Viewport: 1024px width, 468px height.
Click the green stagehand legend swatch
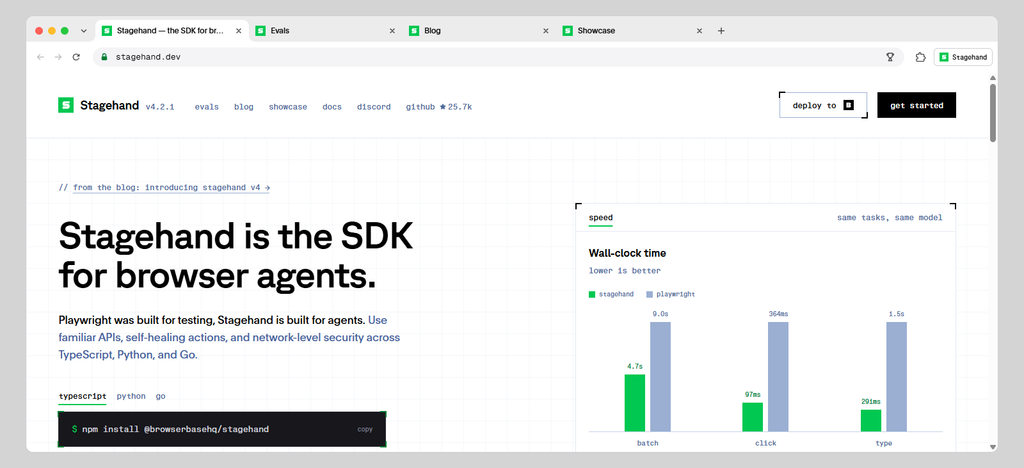(x=592, y=294)
